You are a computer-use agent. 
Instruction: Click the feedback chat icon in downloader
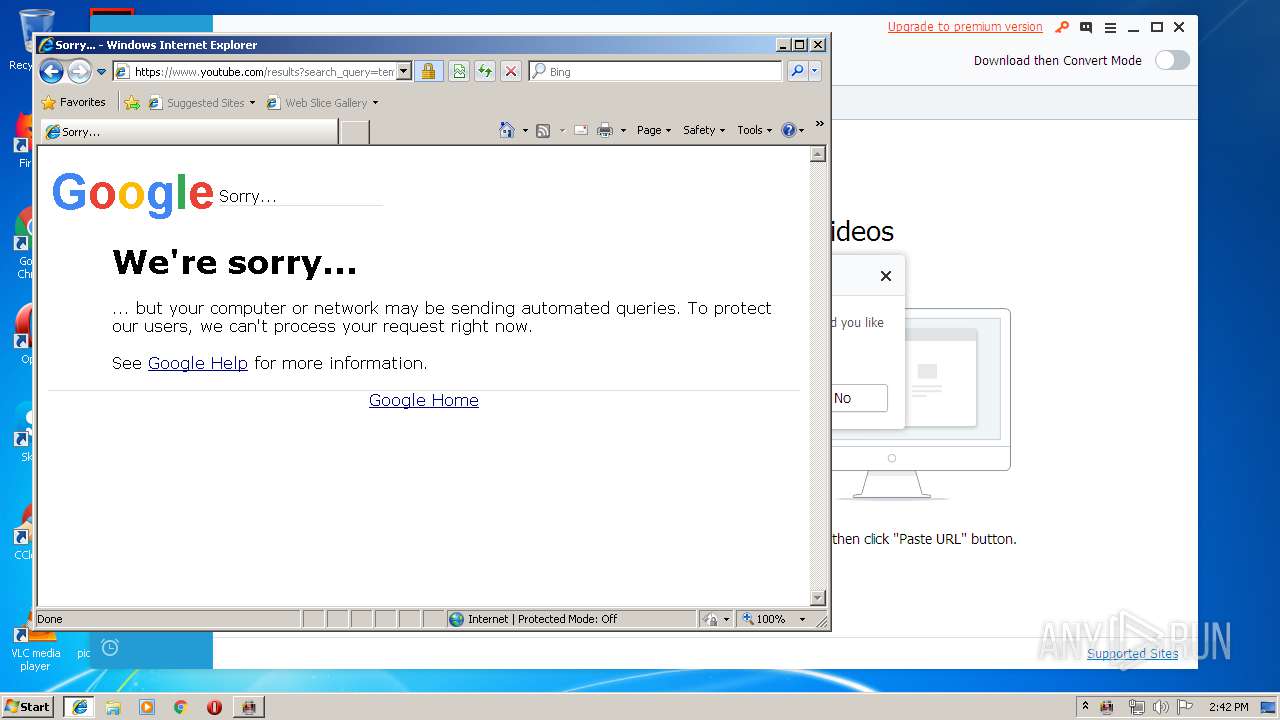click(x=1086, y=27)
